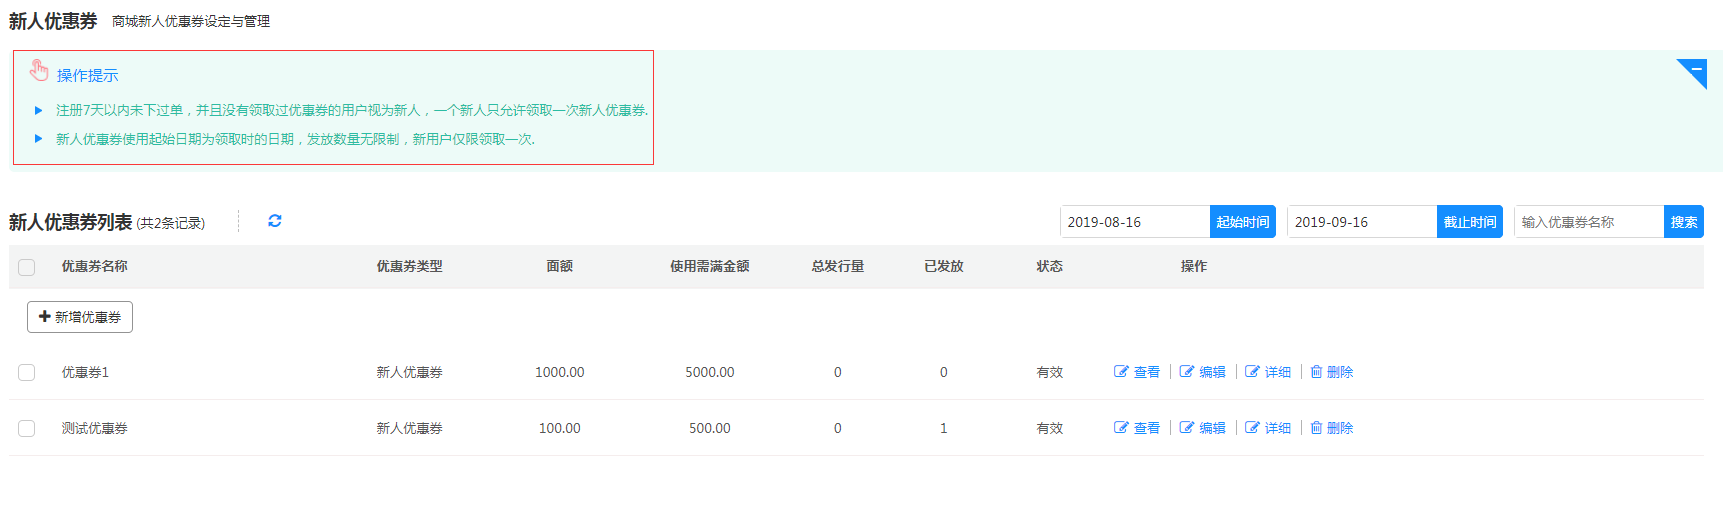1723x529 pixels.
Task: Check the box for the 优惠券1 row
Action: click(x=27, y=372)
